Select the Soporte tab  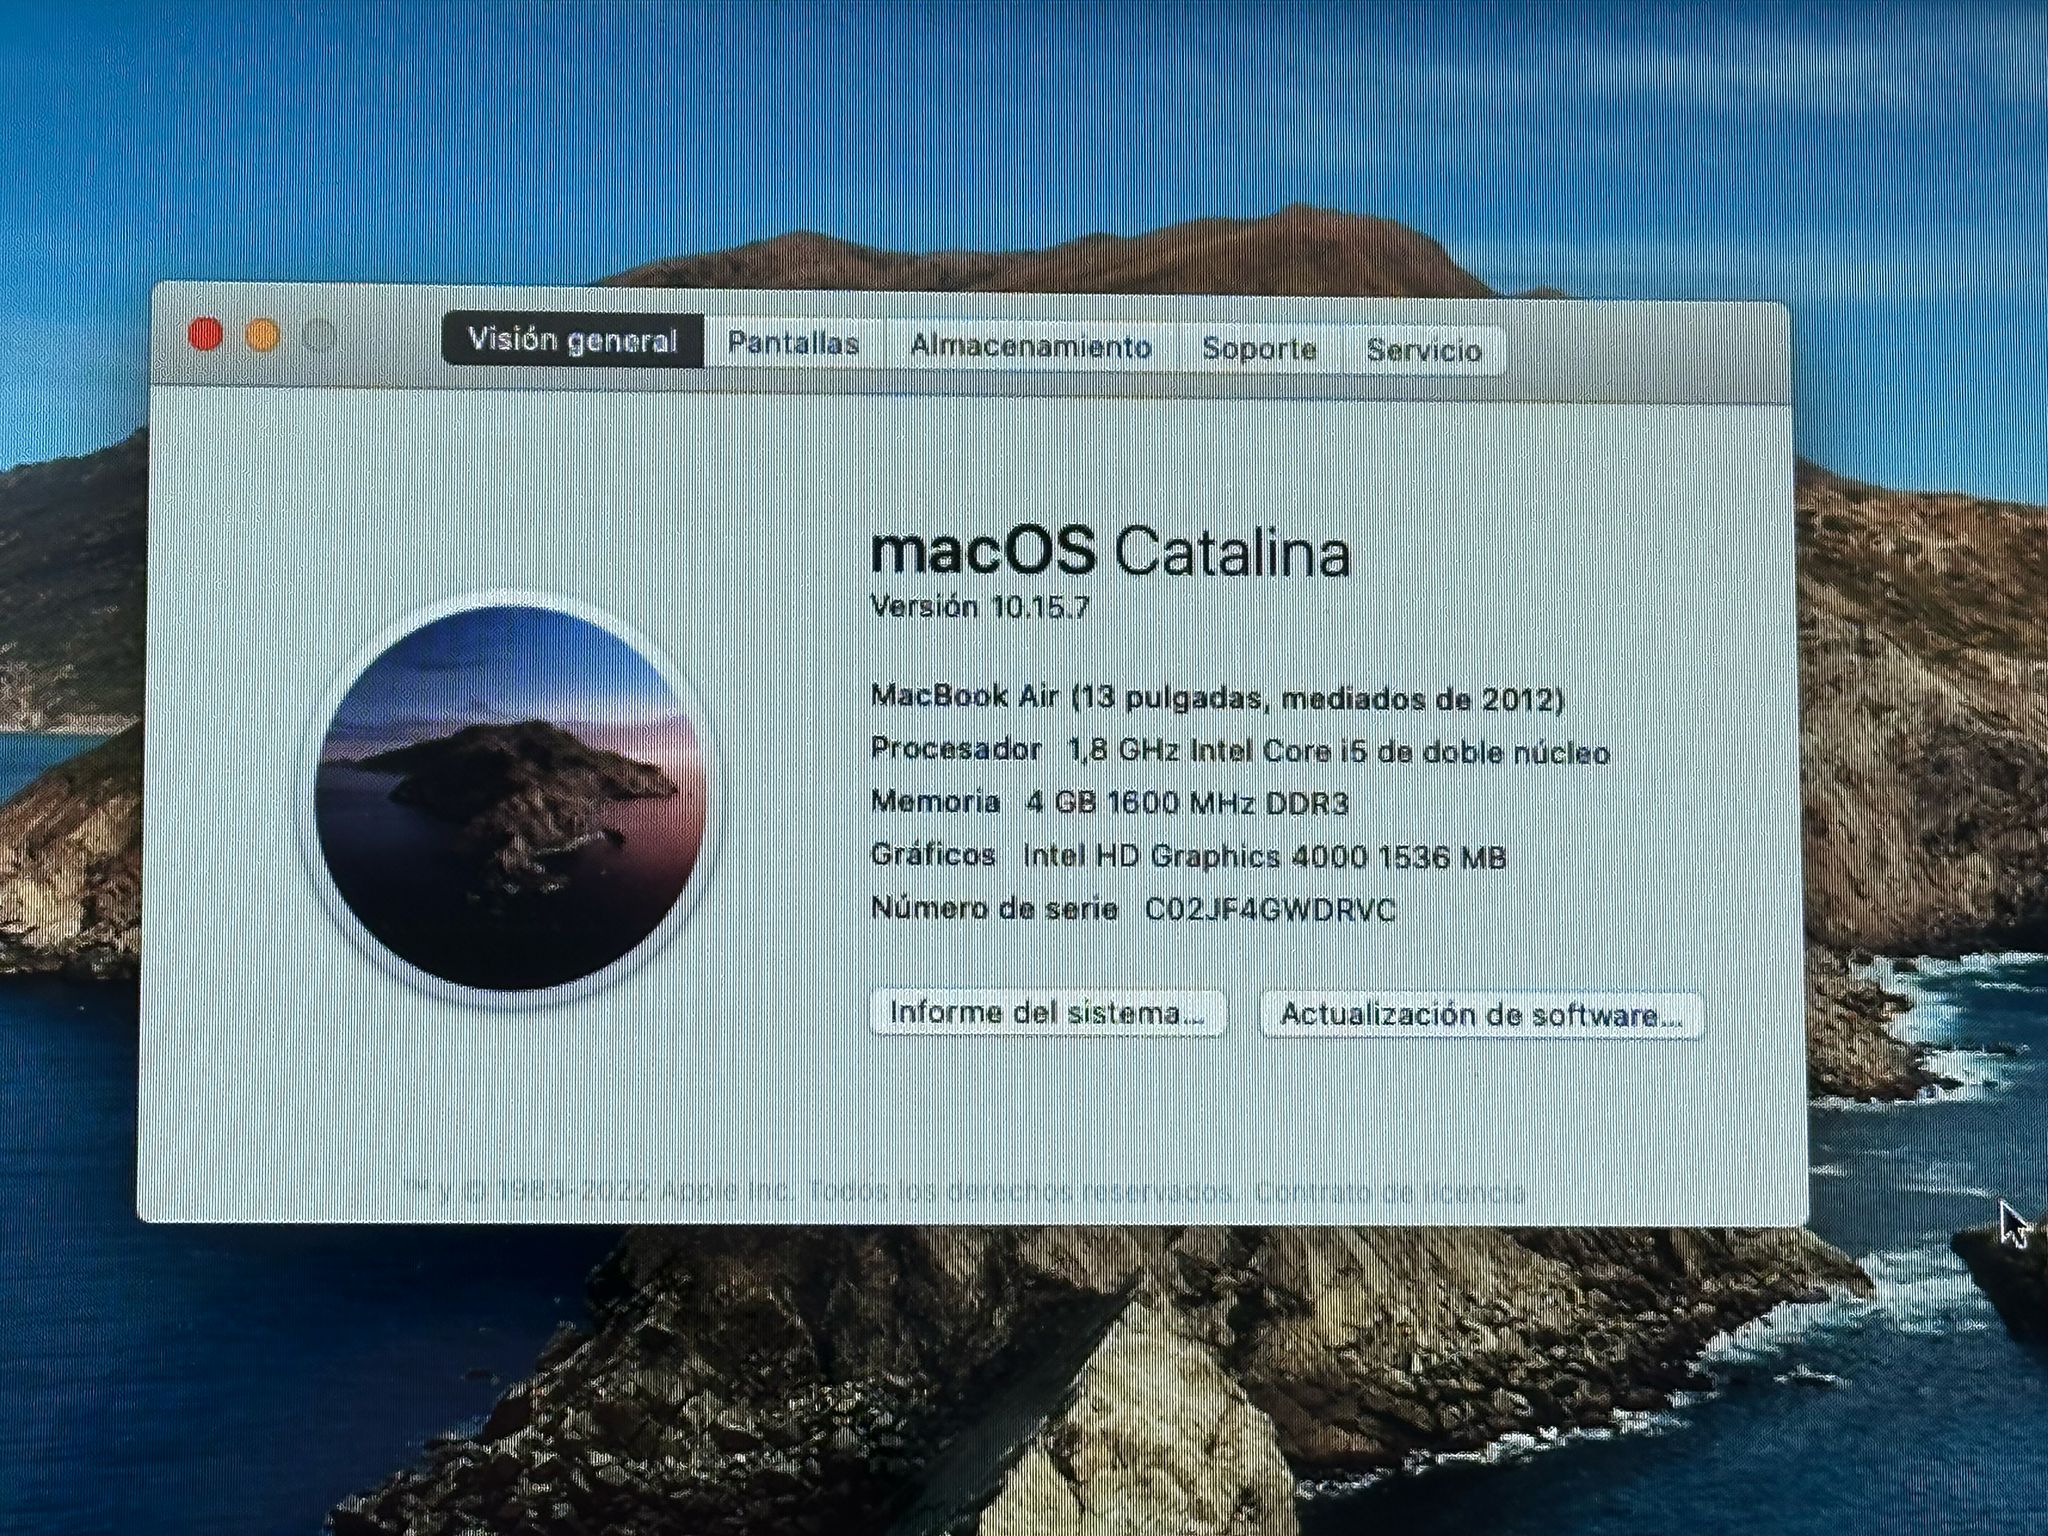coord(1258,349)
